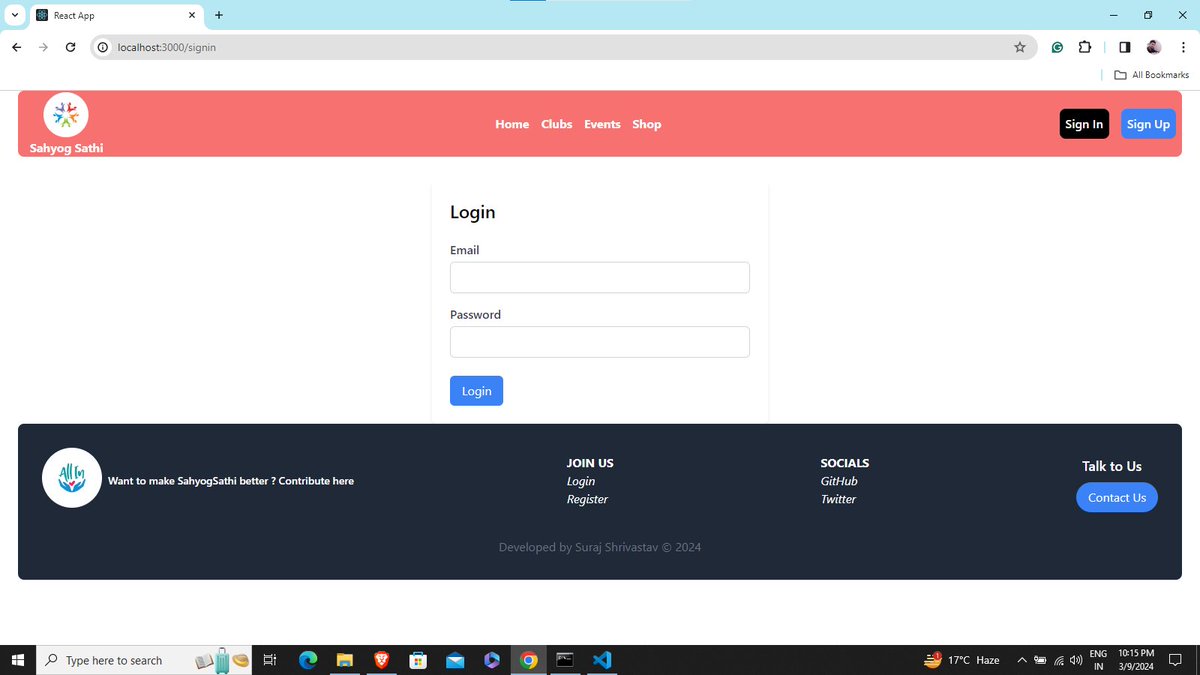
Task: Click the Contribute here text
Action: pyautogui.click(x=316, y=481)
